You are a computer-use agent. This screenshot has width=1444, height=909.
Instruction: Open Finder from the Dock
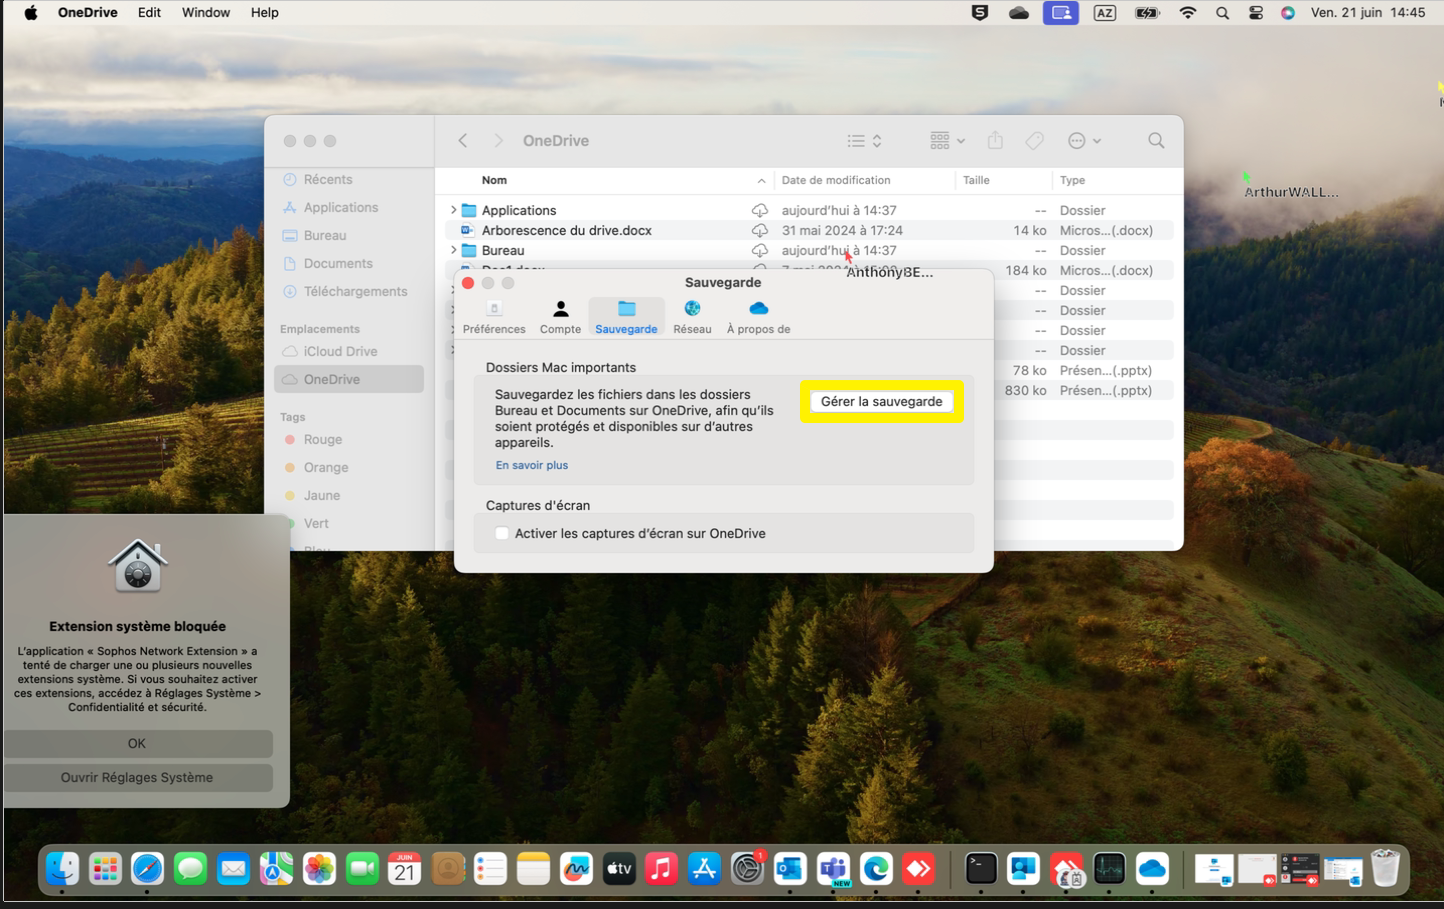point(62,869)
